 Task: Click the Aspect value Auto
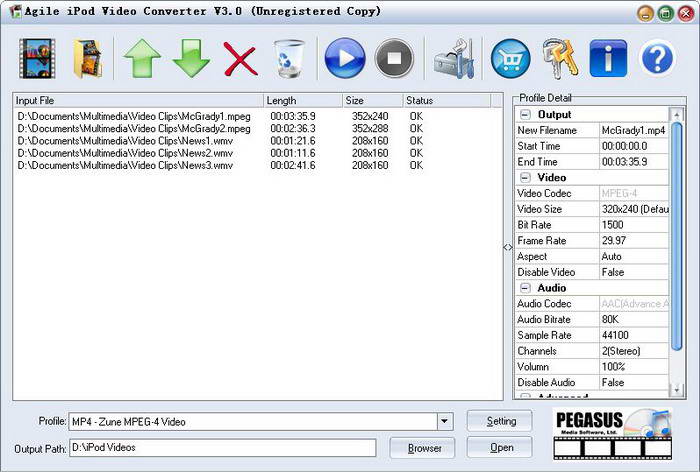click(633, 256)
